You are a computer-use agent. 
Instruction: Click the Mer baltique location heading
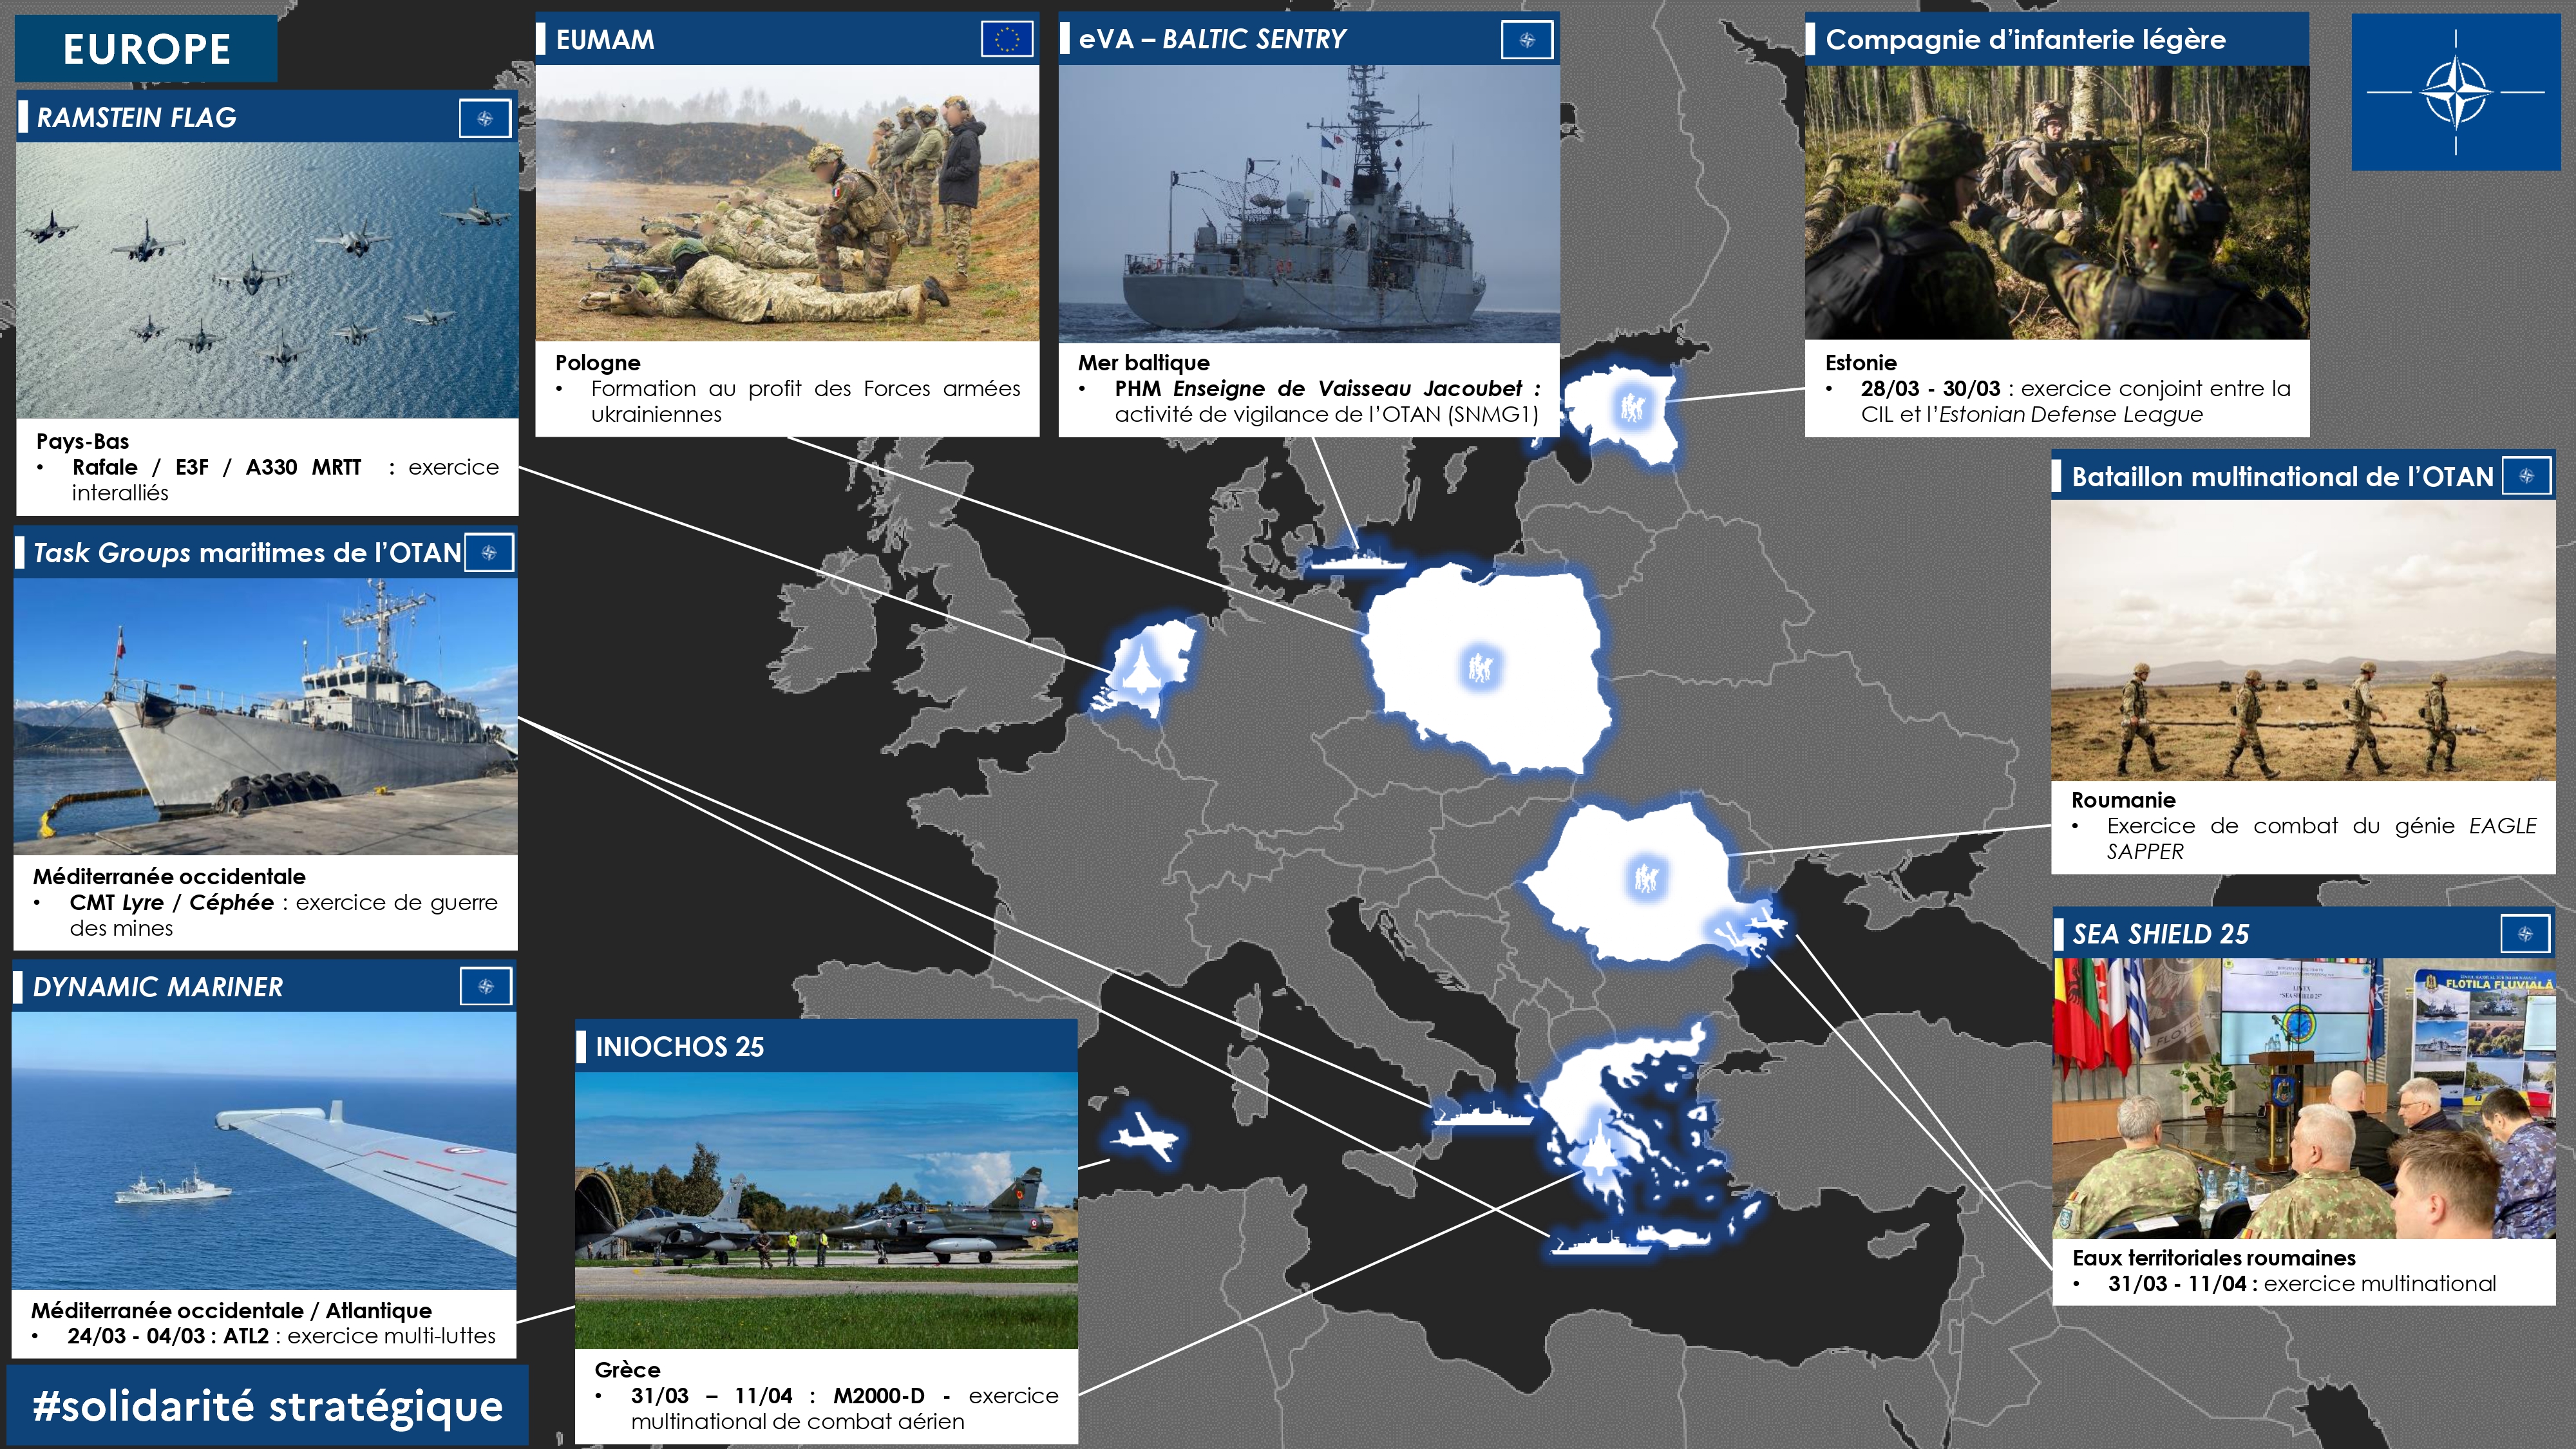pyautogui.click(x=1143, y=363)
